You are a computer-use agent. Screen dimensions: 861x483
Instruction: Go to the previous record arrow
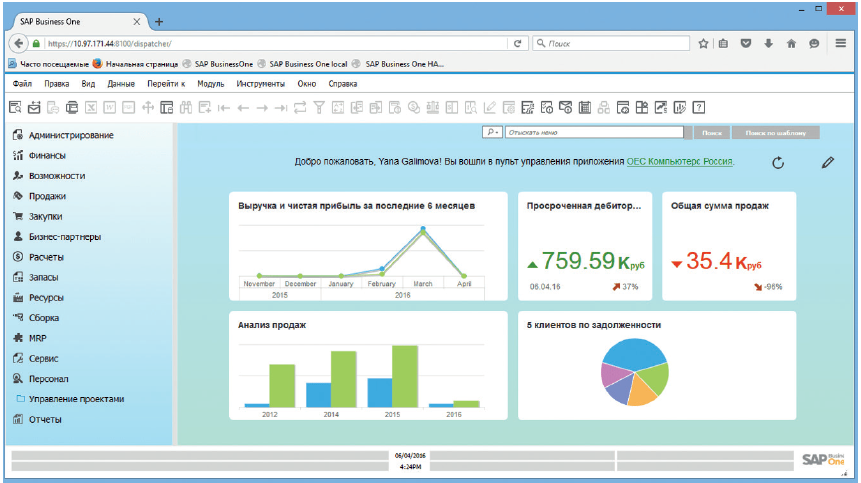pos(243,108)
